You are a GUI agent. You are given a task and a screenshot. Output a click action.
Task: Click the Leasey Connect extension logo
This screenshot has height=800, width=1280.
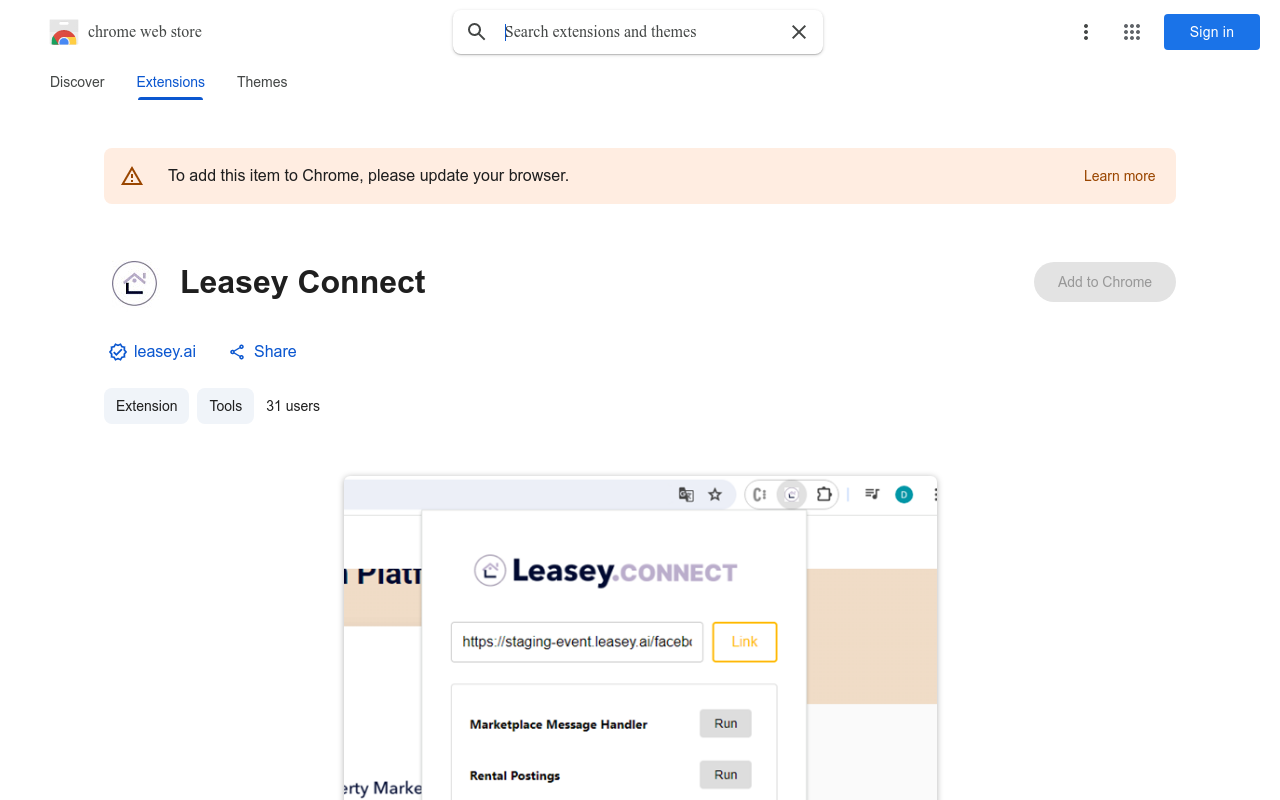tap(134, 283)
